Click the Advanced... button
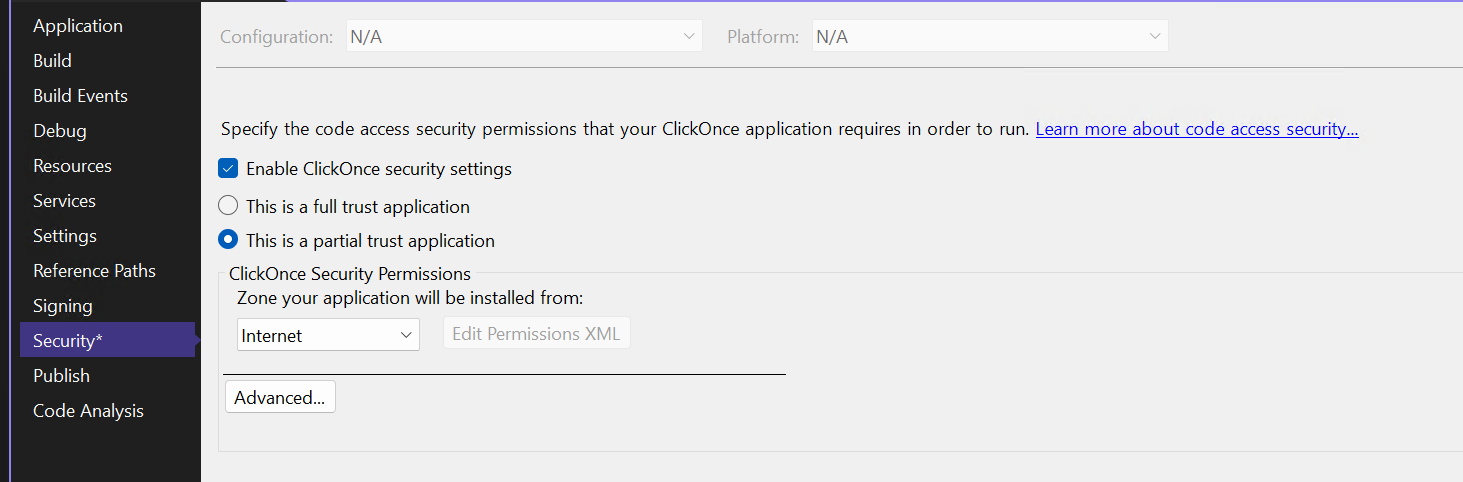The width and height of the screenshot is (1463, 482). pos(280,398)
